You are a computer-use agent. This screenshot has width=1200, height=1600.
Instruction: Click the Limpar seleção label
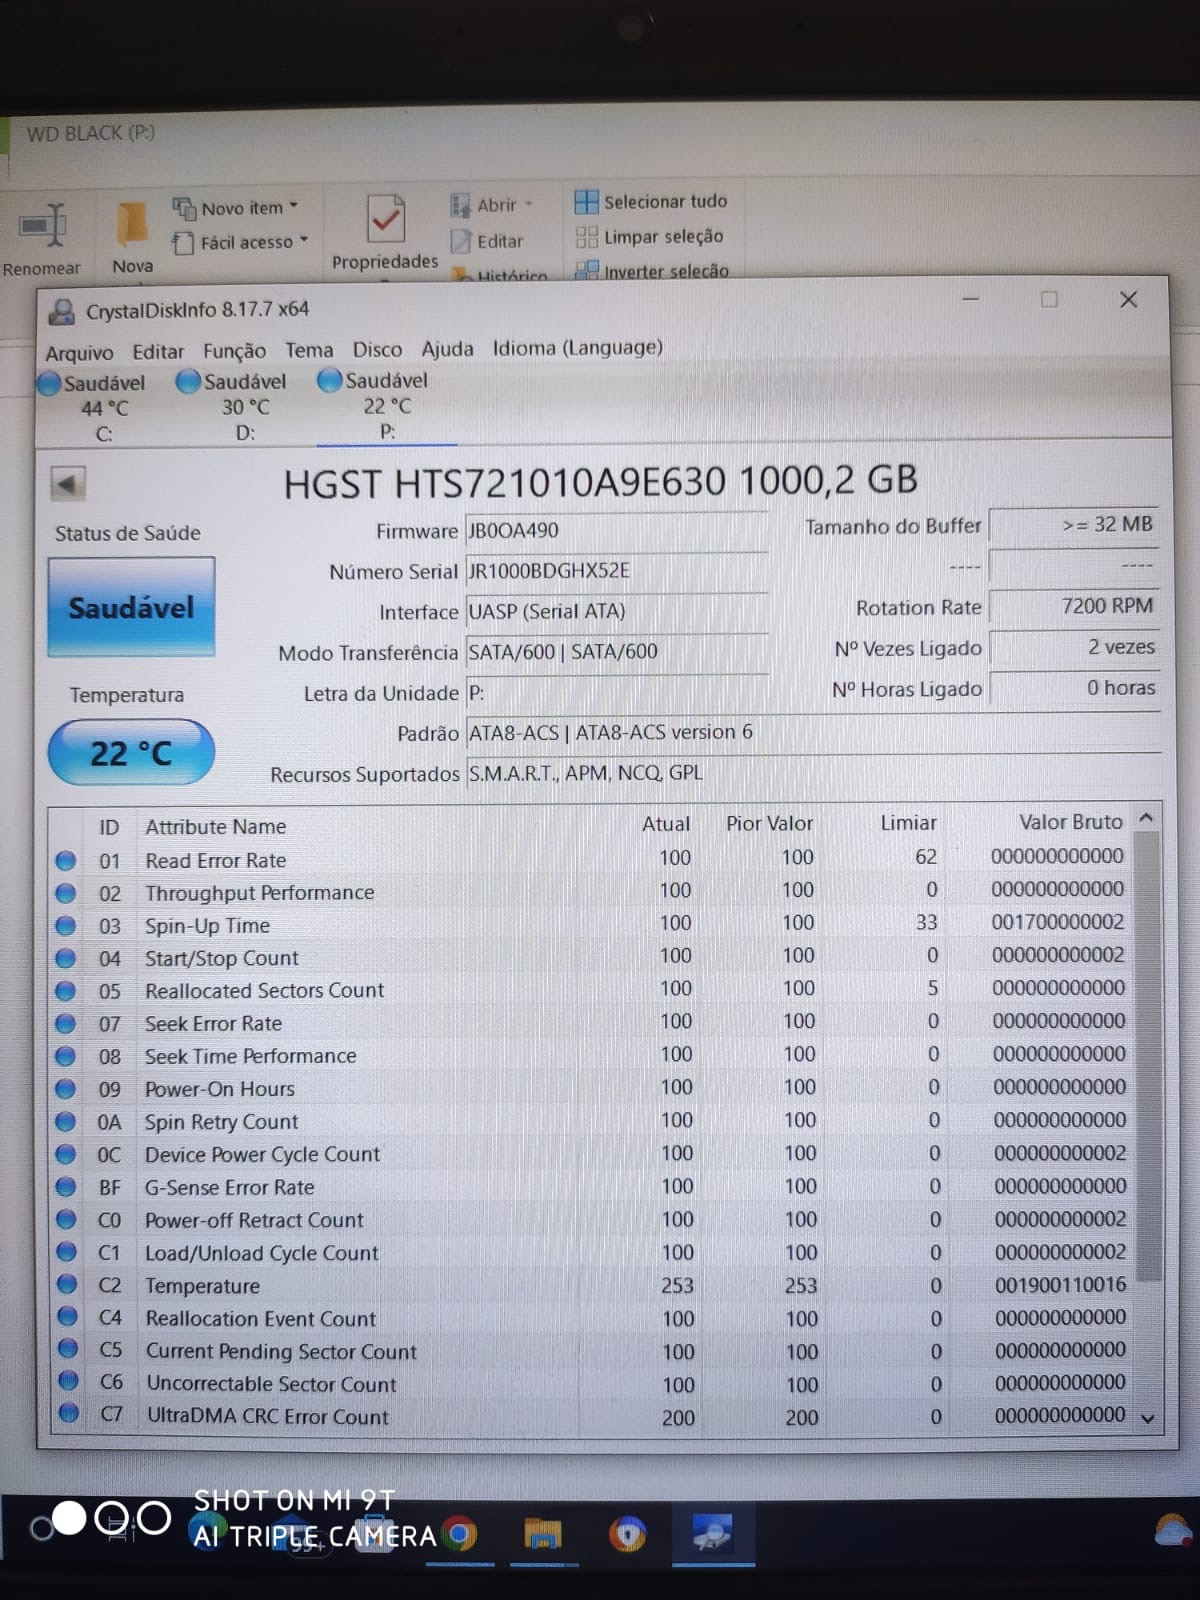(663, 237)
